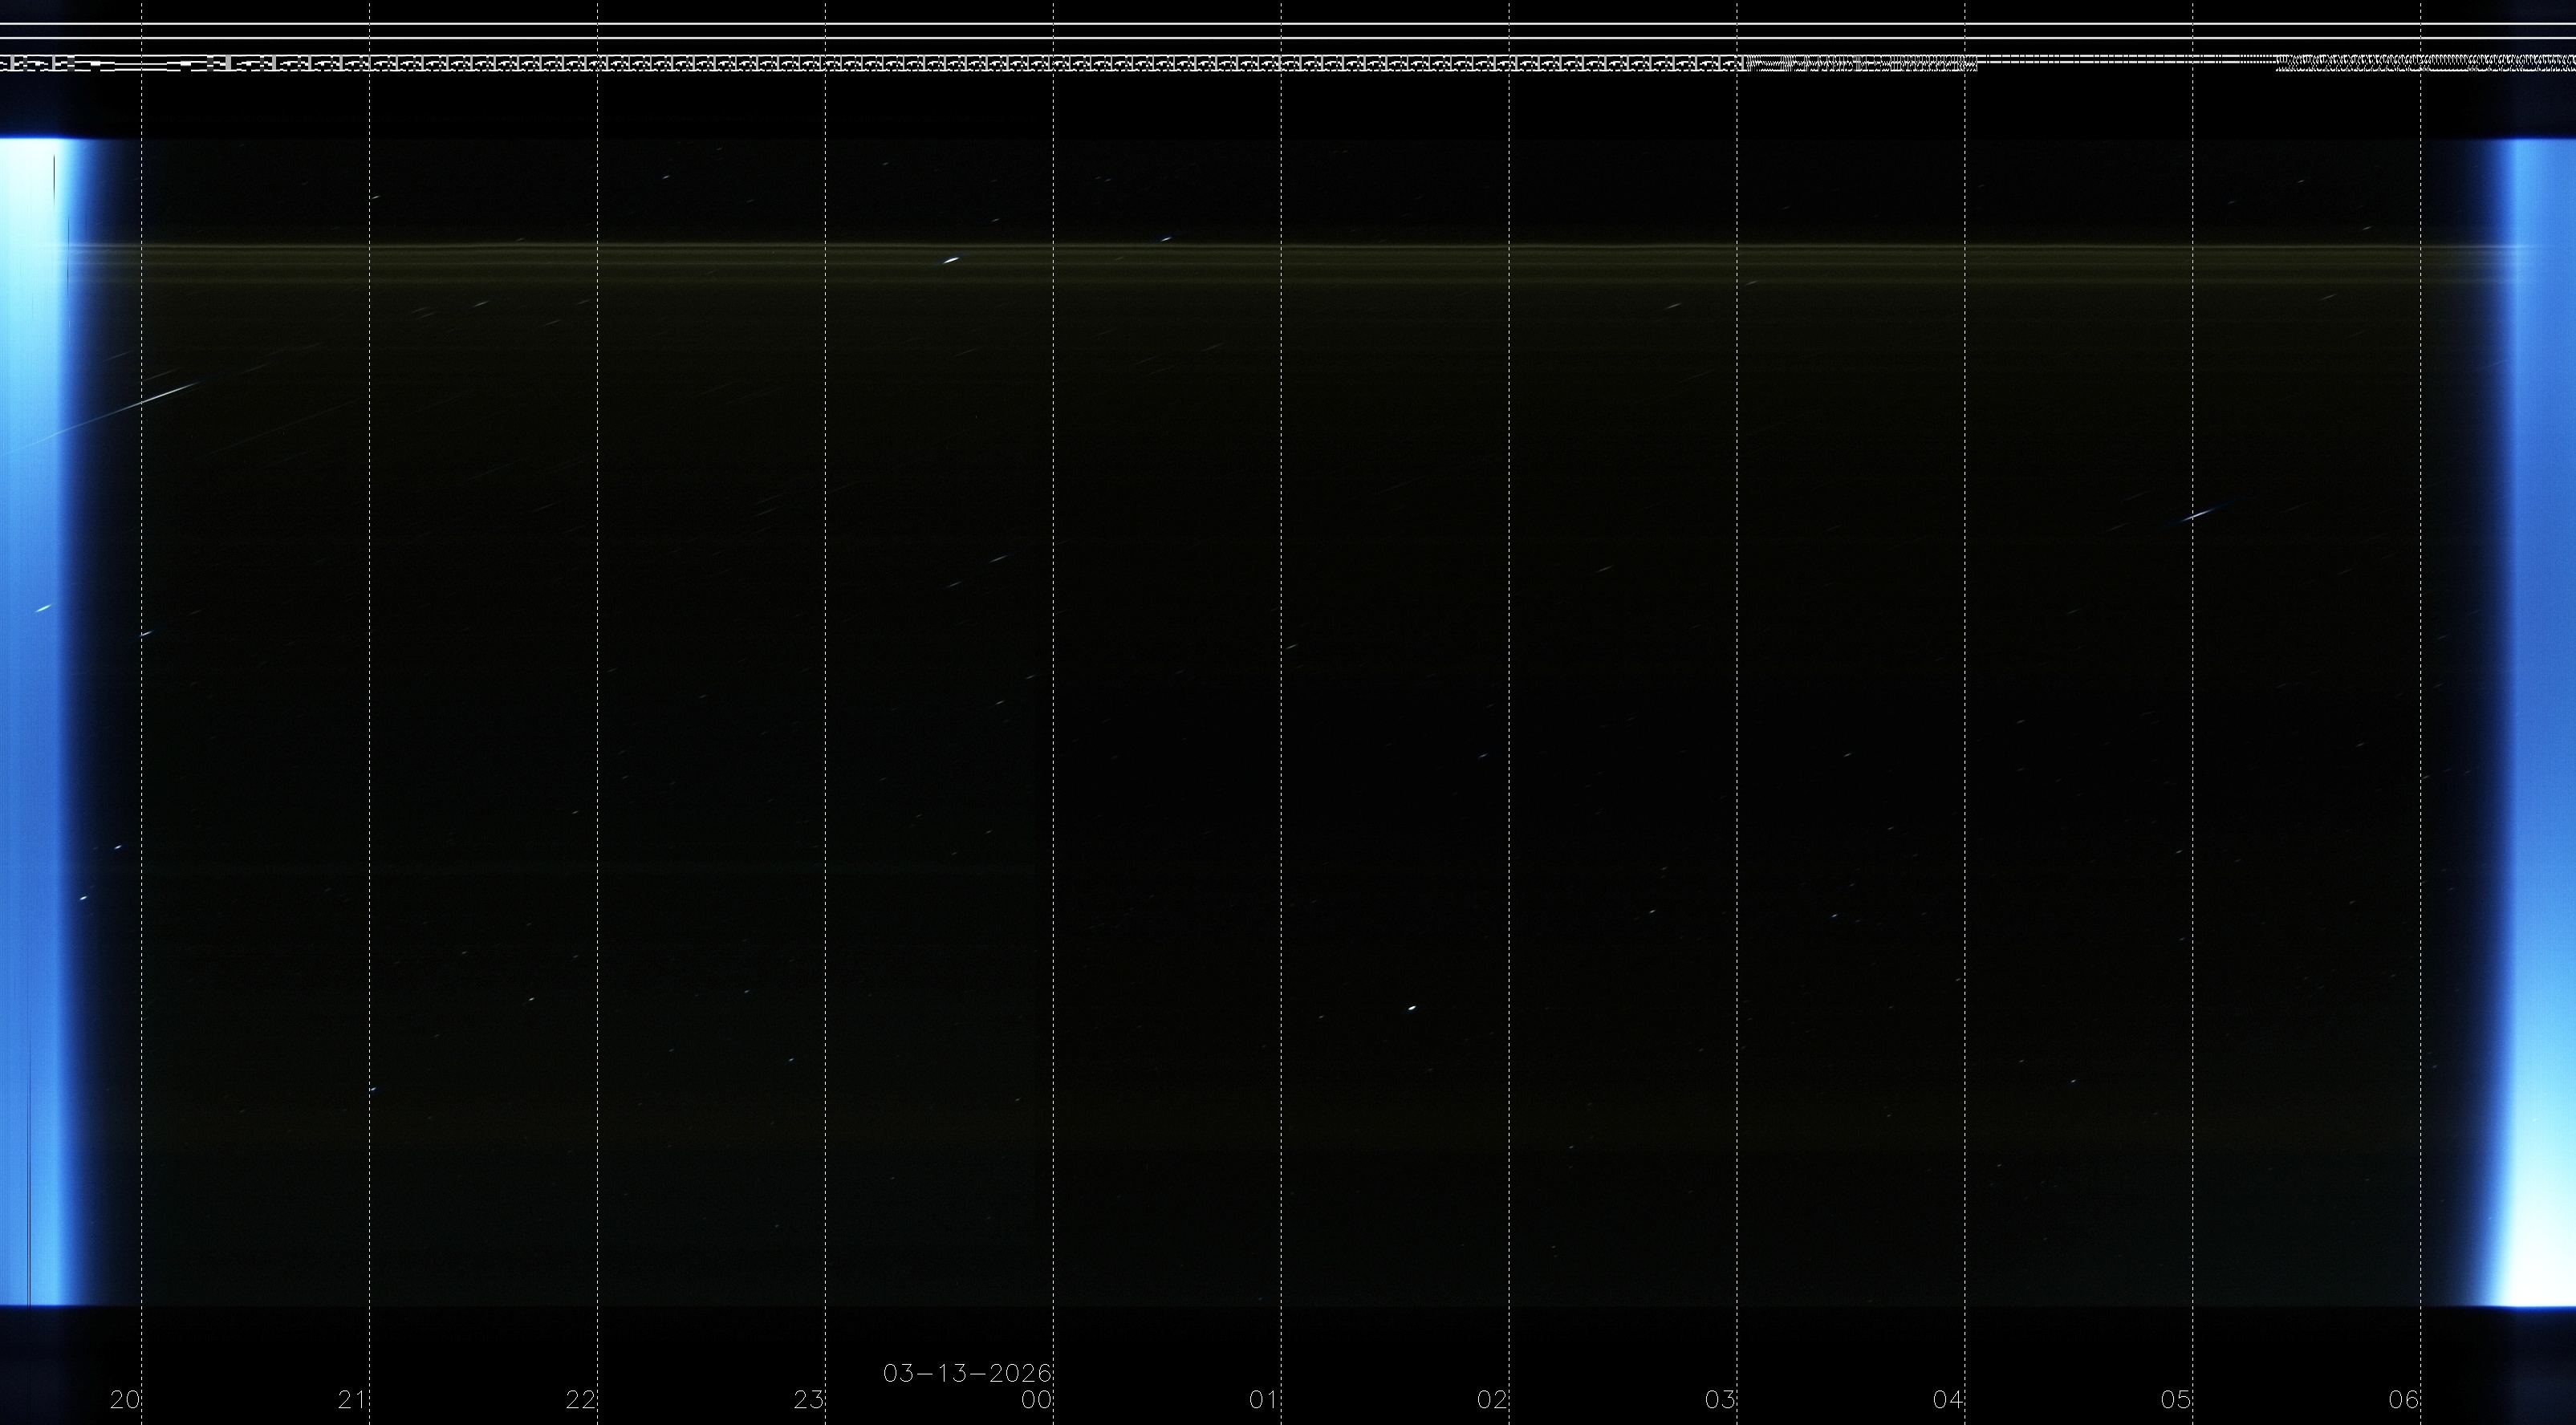The height and width of the screenshot is (1425, 2576).
Task: Select the 04 hour marker
Action: [1948, 1399]
